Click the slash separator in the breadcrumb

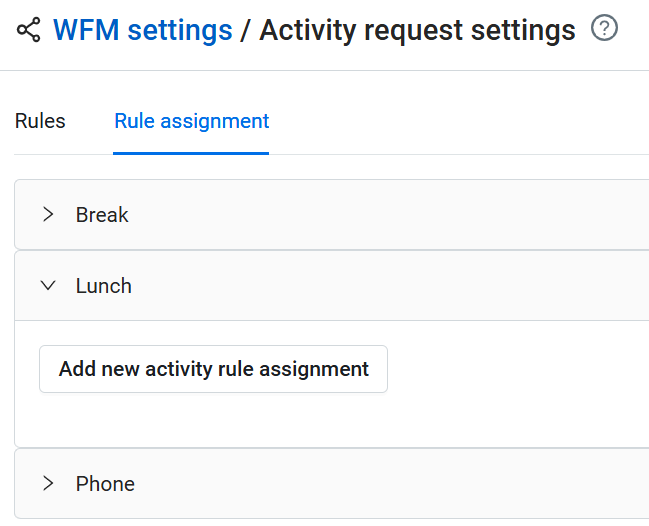pyautogui.click(x=246, y=30)
